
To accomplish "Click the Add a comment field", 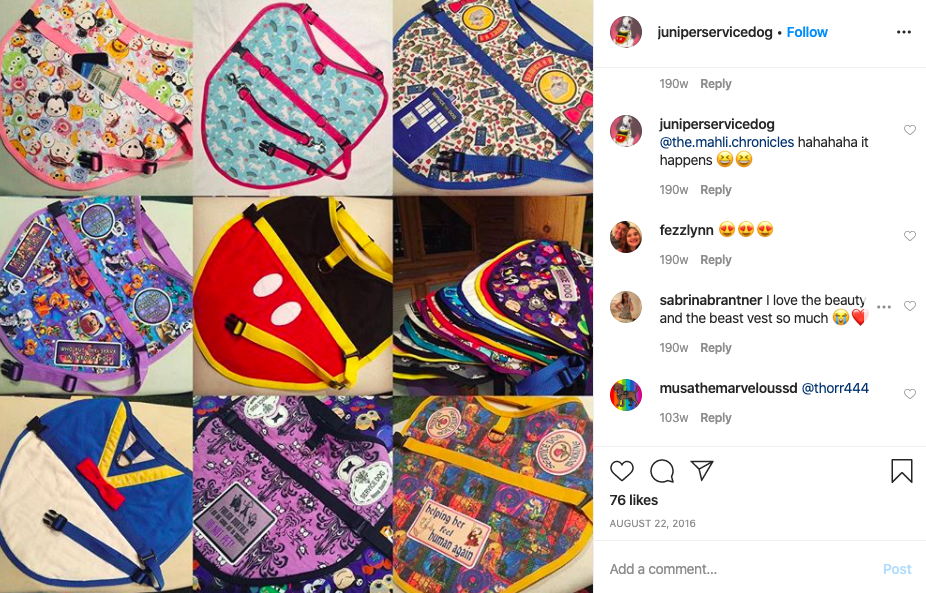I will [x=741, y=569].
